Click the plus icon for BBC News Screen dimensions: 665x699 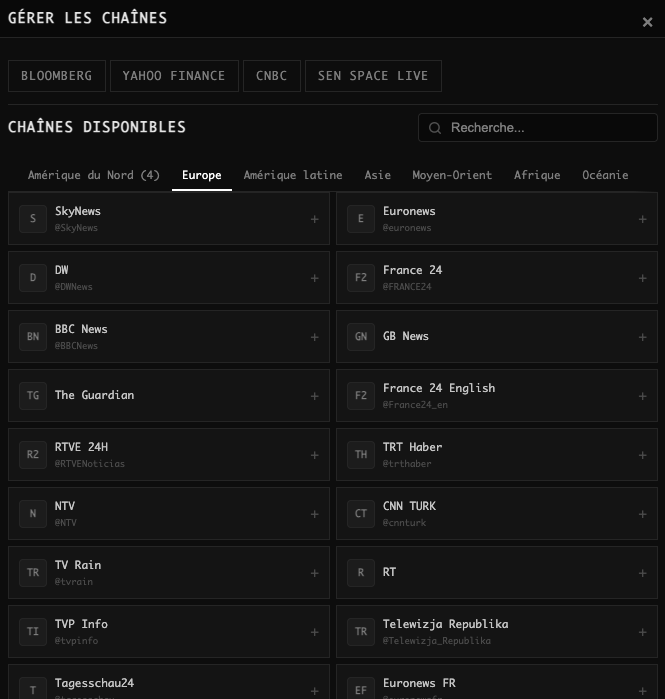pyautogui.click(x=314, y=337)
